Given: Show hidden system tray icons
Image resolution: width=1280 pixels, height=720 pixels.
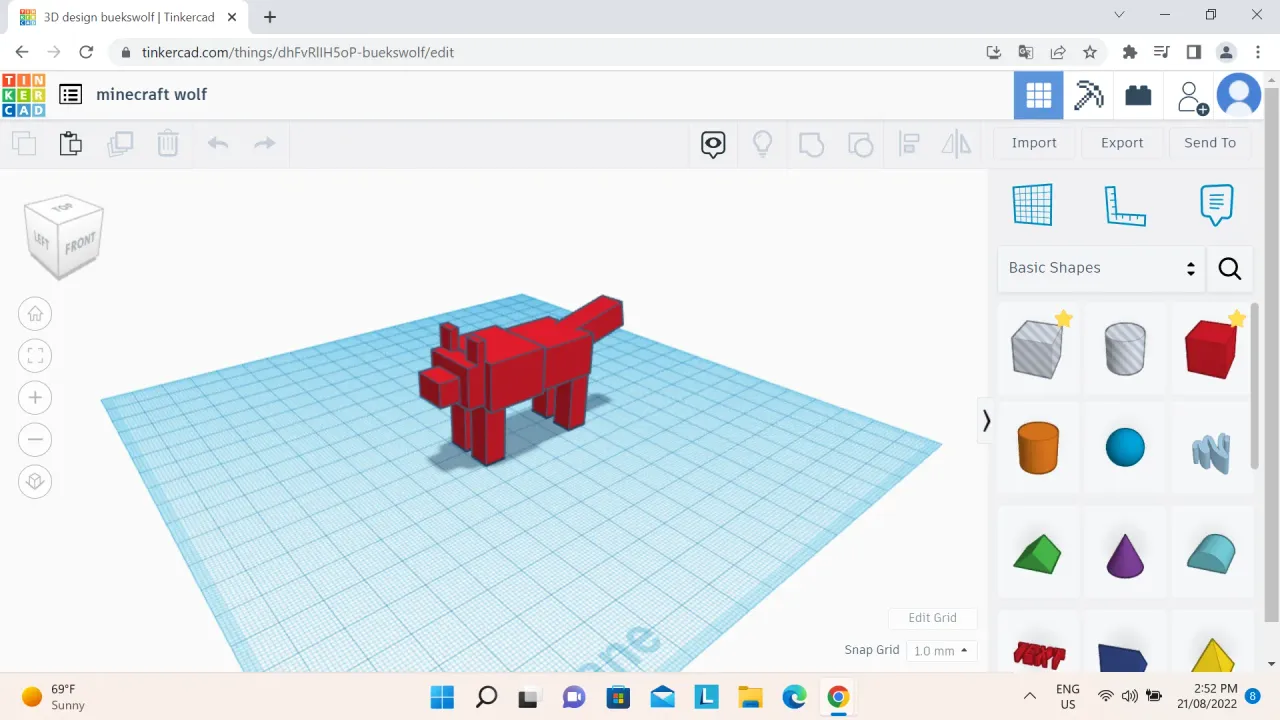Looking at the screenshot, I should [1030, 696].
